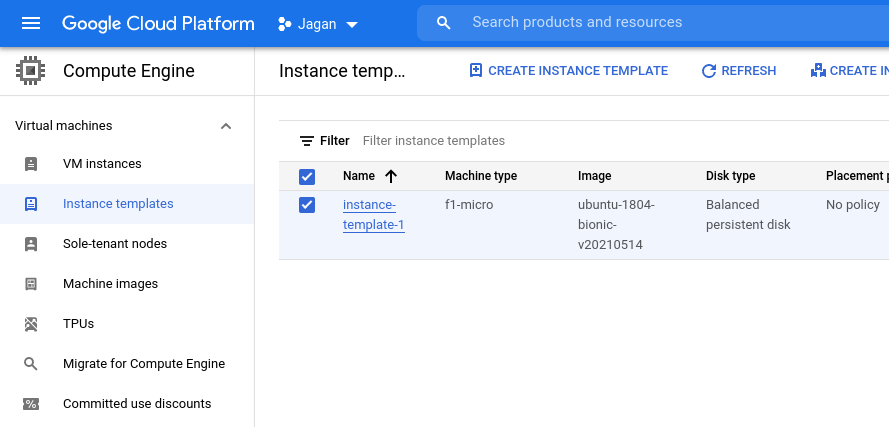Click the VM instances sidebar icon
The height and width of the screenshot is (427, 889).
[31, 164]
